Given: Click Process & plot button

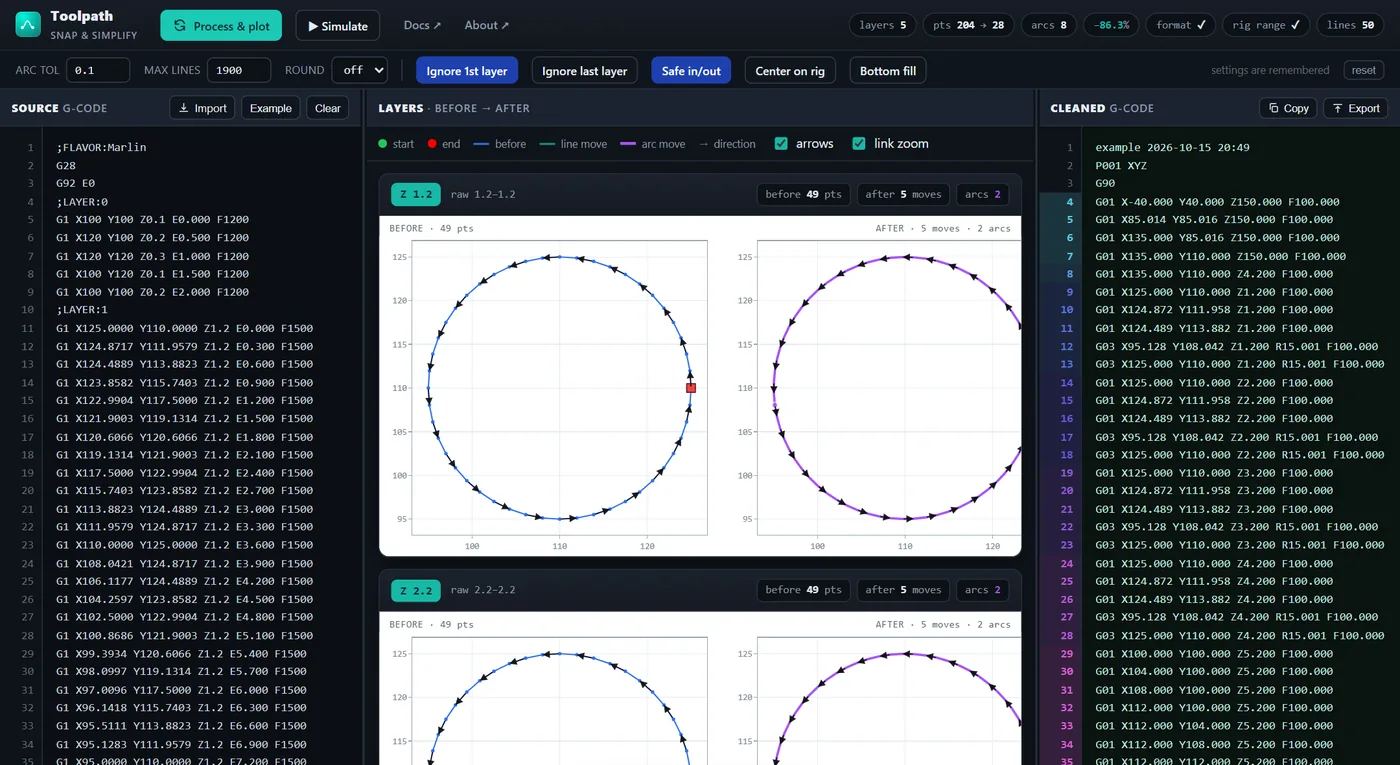Looking at the screenshot, I should pos(221,26).
